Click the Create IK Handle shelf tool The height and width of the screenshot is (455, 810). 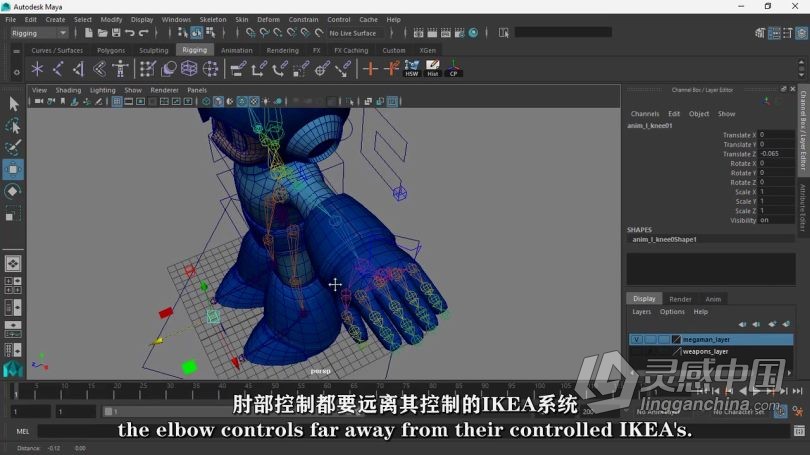79,69
